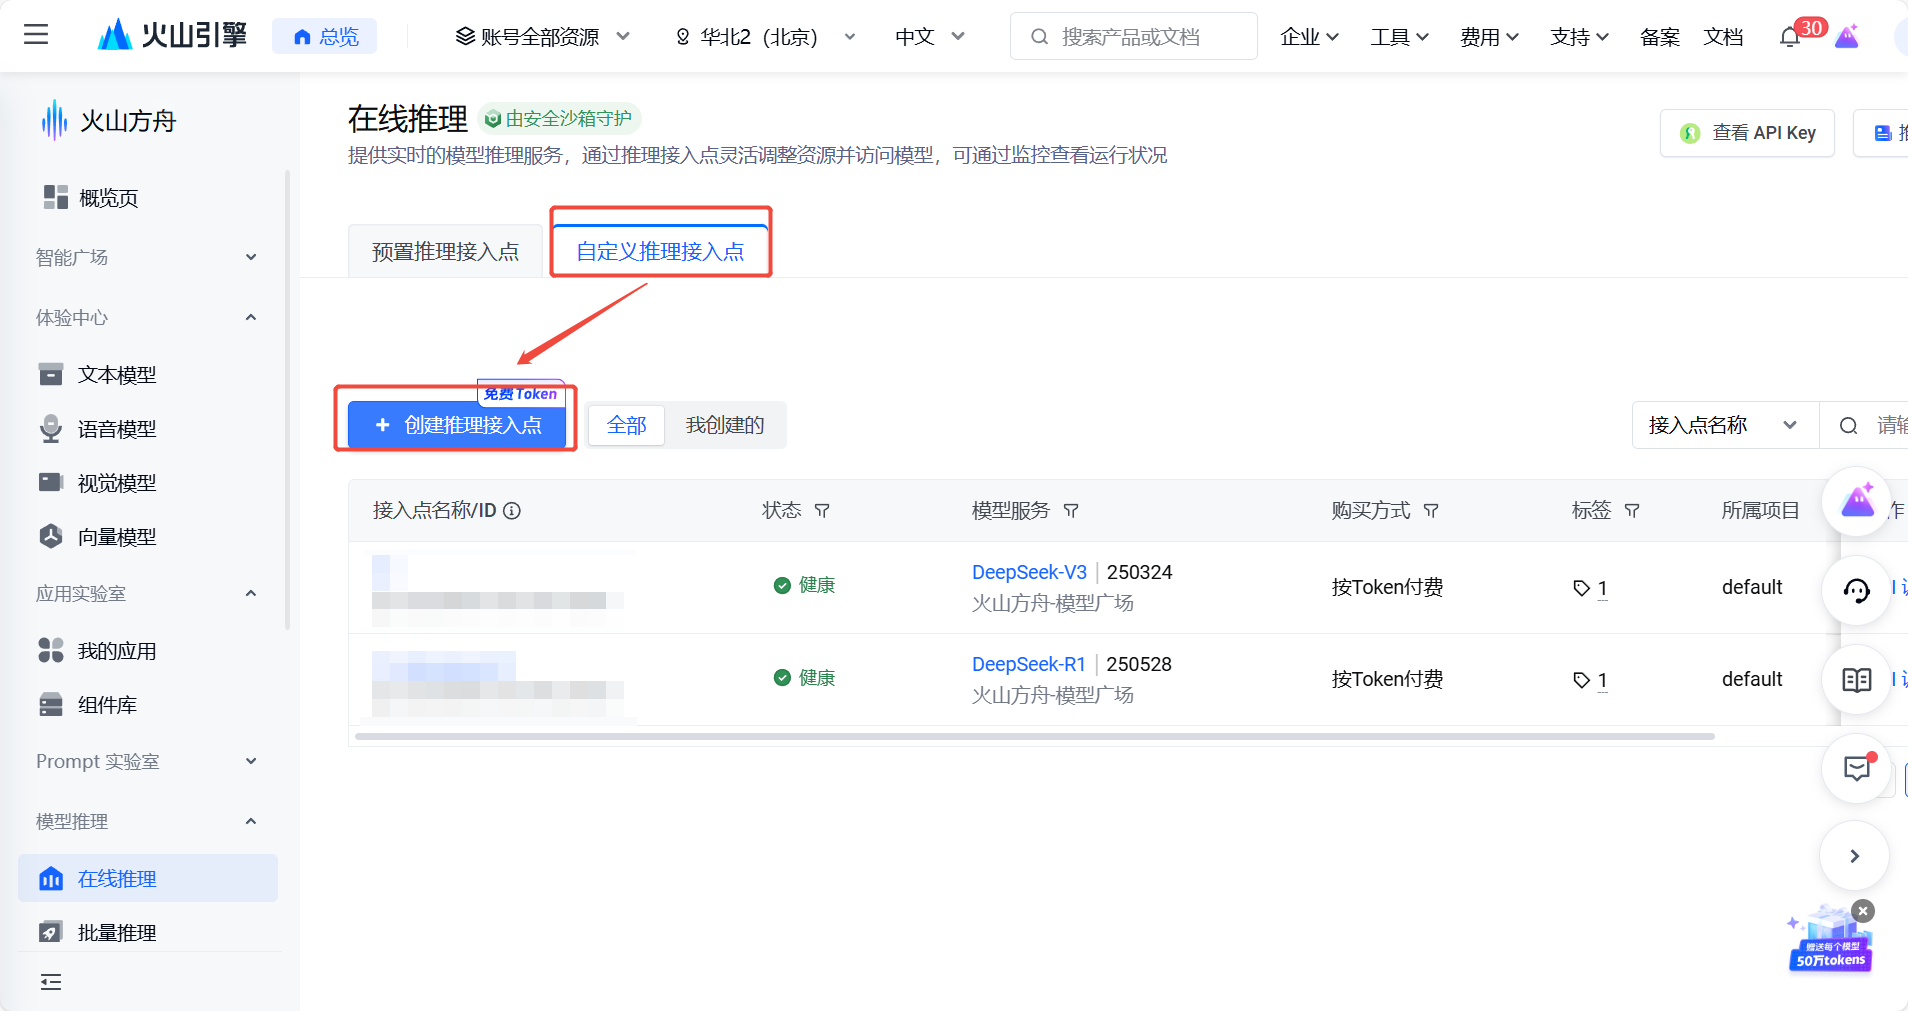Image resolution: width=1908 pixels, height=1011 pixels.
Task: Click 健康 status in DeepSeek-V3 row
Action: [805, 585]
